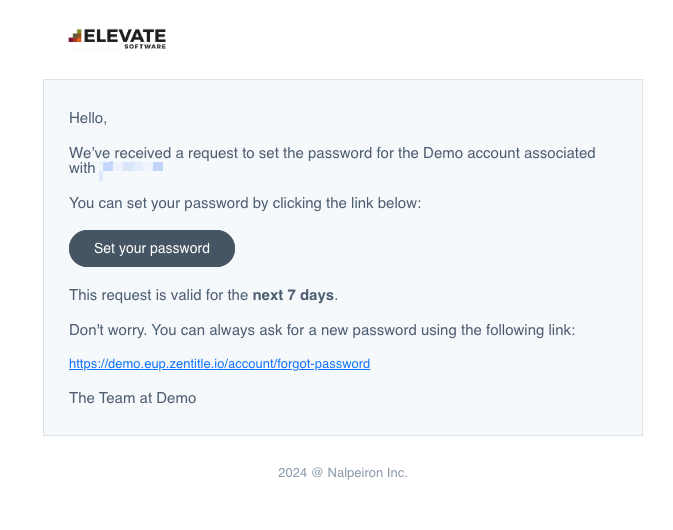The height and width of the screenshot is (530, 673).
Task: Click the "Set your password" button
Action: (x=152, y=248)
